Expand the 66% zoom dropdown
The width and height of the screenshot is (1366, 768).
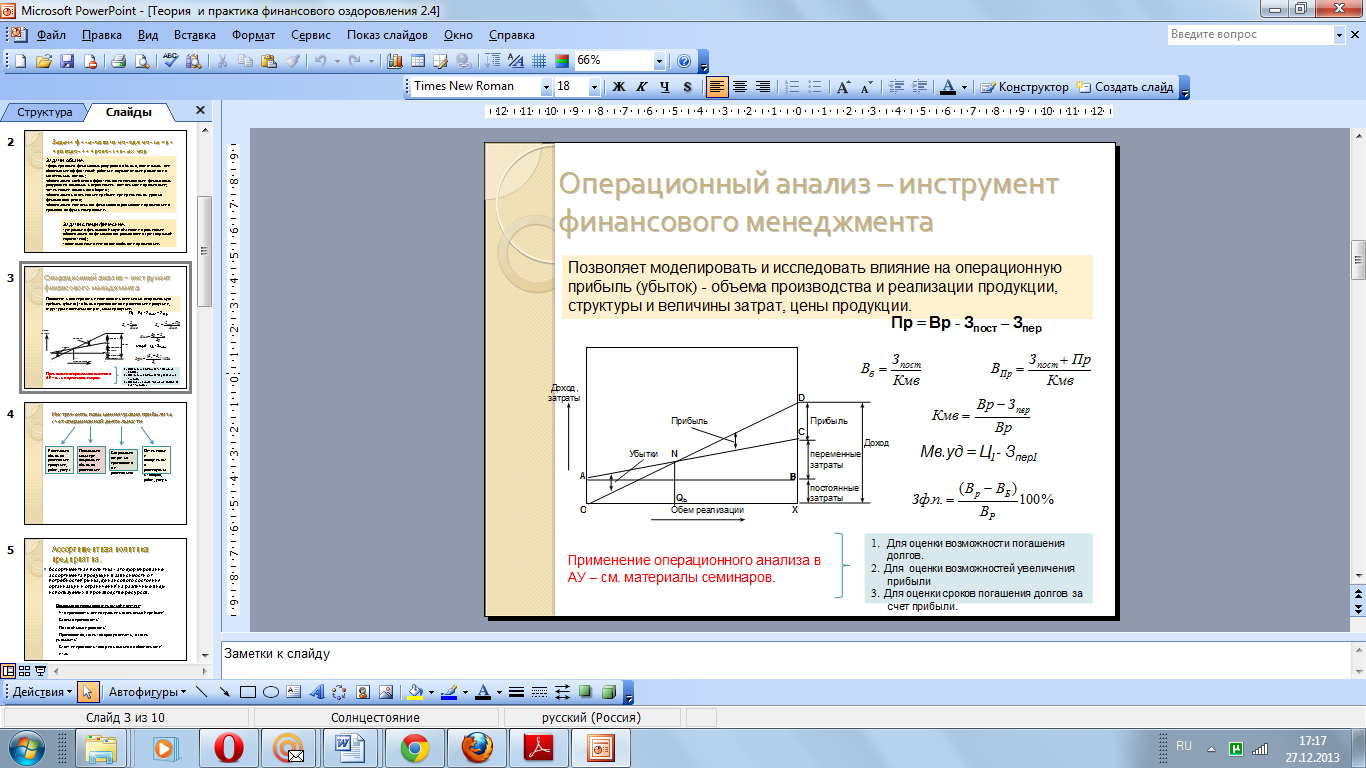658,61
